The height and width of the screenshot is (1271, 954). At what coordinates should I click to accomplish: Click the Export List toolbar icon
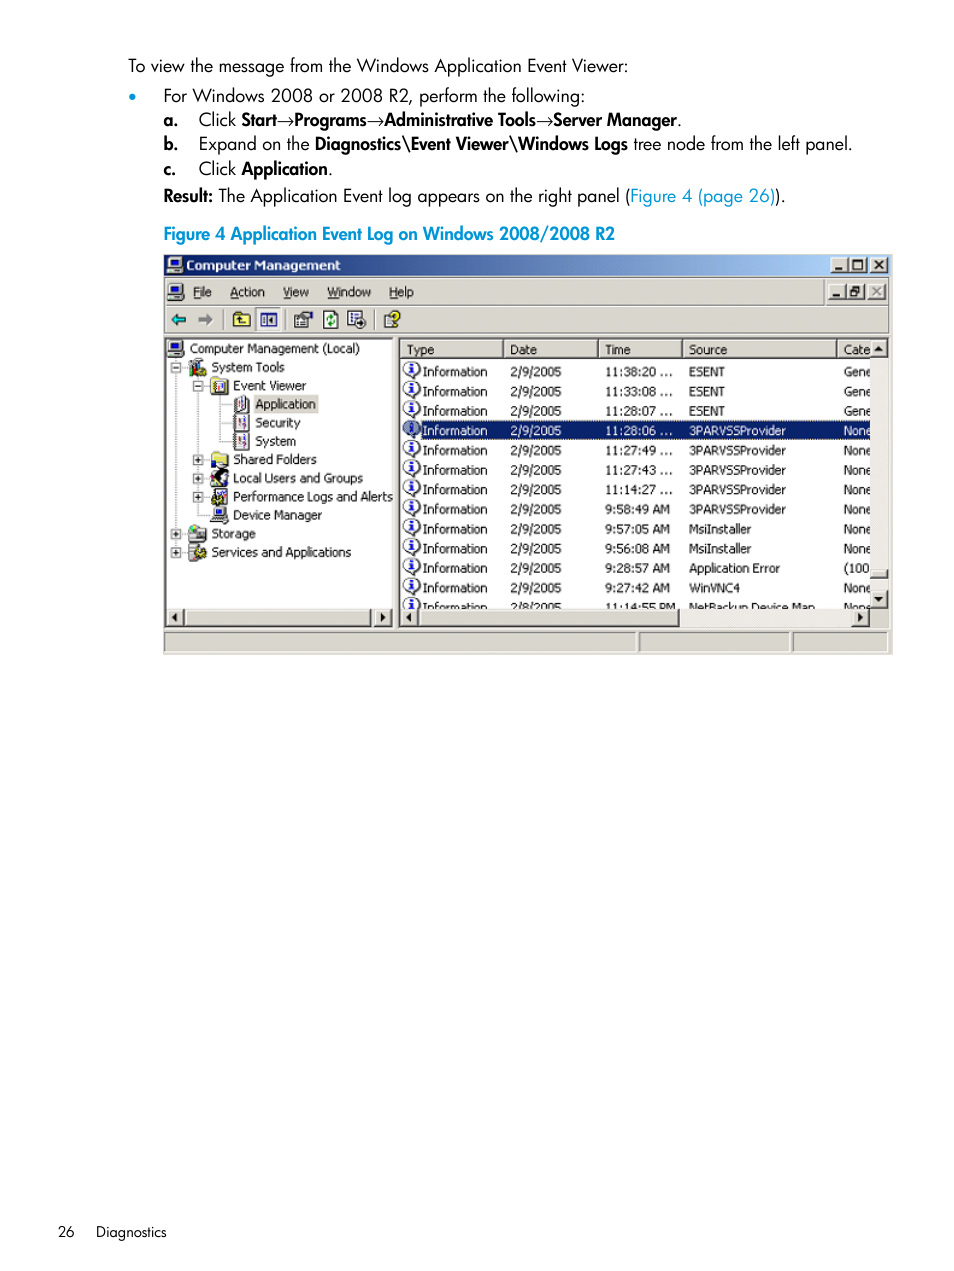pos(356,320)
